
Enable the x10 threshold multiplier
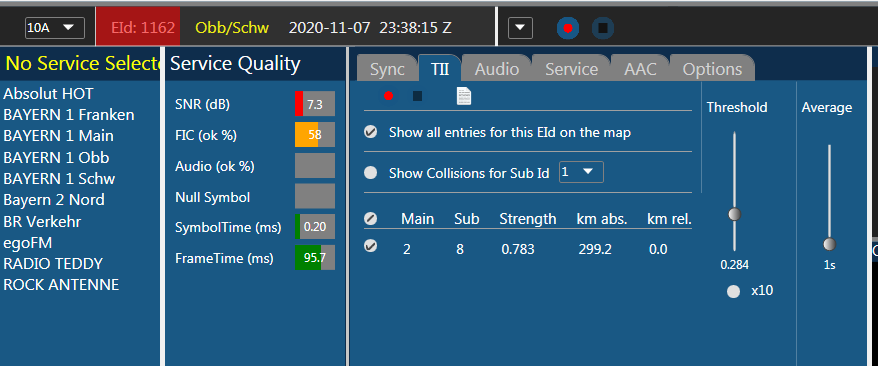(x=733, y=291)
